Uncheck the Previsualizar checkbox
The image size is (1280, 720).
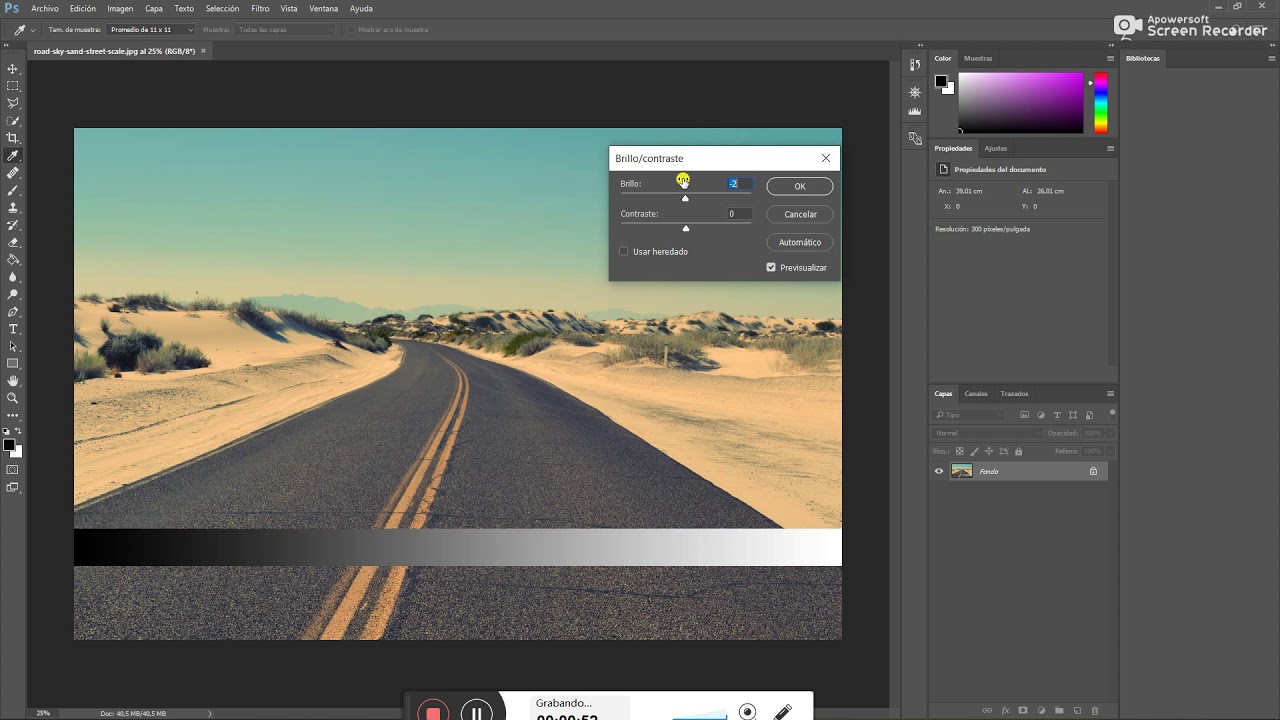pyautogui.click(x=771, y=268)
